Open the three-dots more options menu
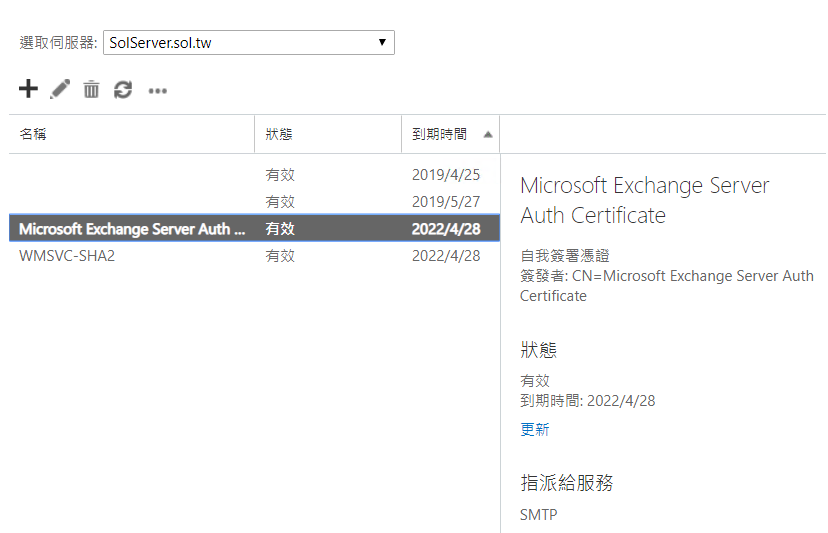 click(157, 91)
